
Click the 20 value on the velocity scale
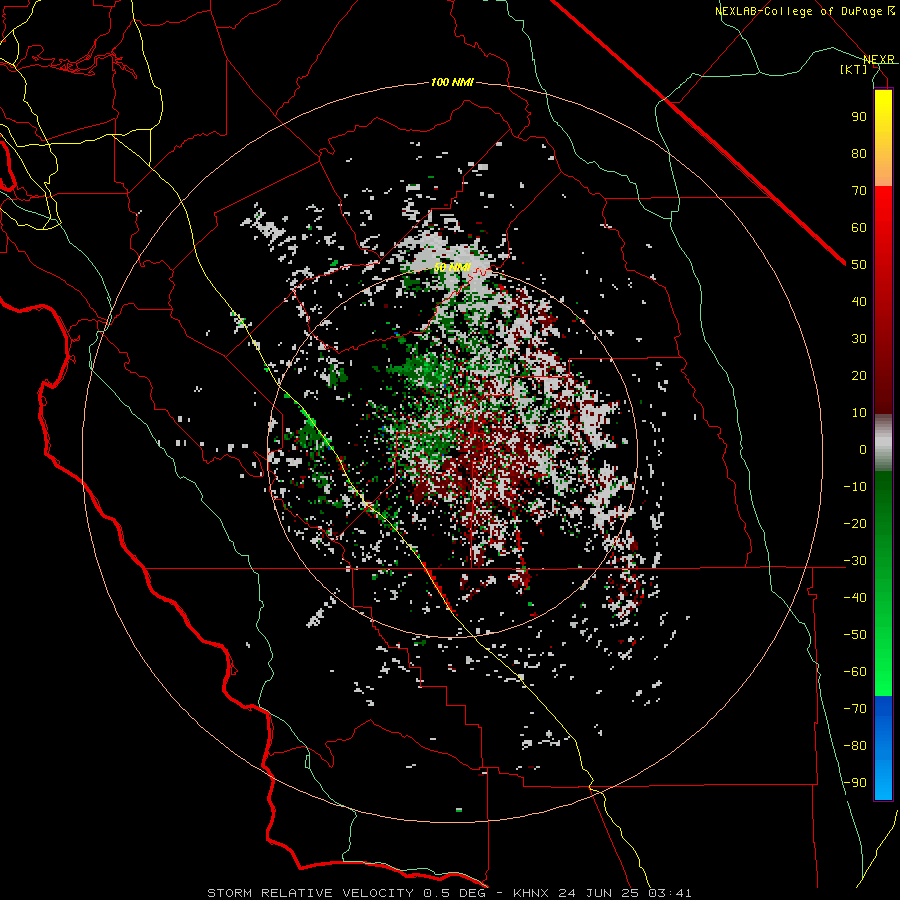pos(859,376)
